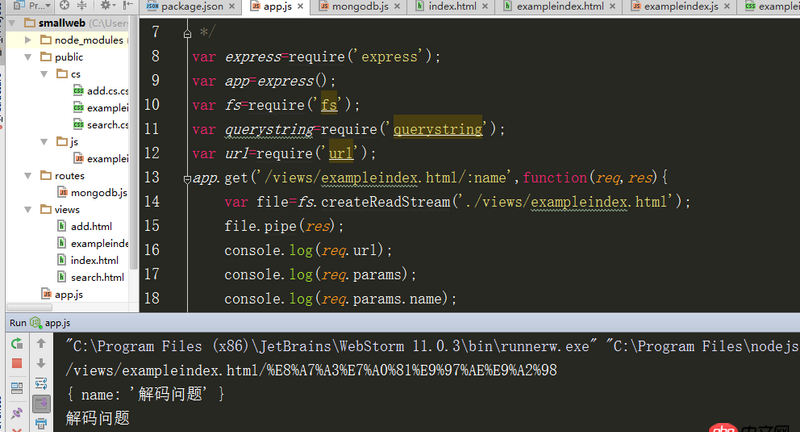Screen dimensions: 800x432
Task: Click the routes folder icon
Action: (46, 175)
